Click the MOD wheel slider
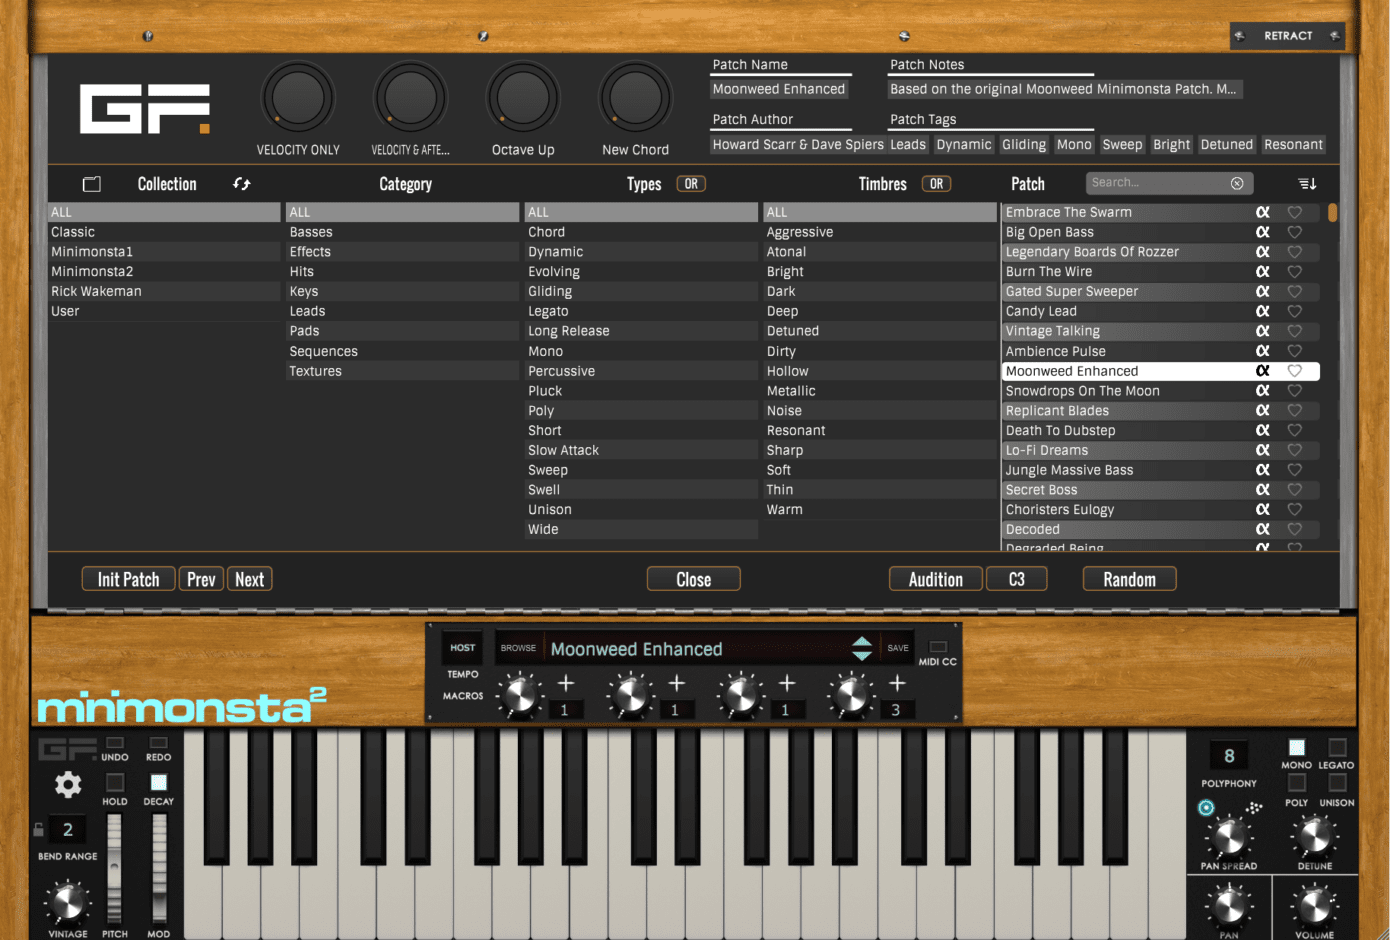The width and height of the screenshot is (1390, 940). [159, 867]
